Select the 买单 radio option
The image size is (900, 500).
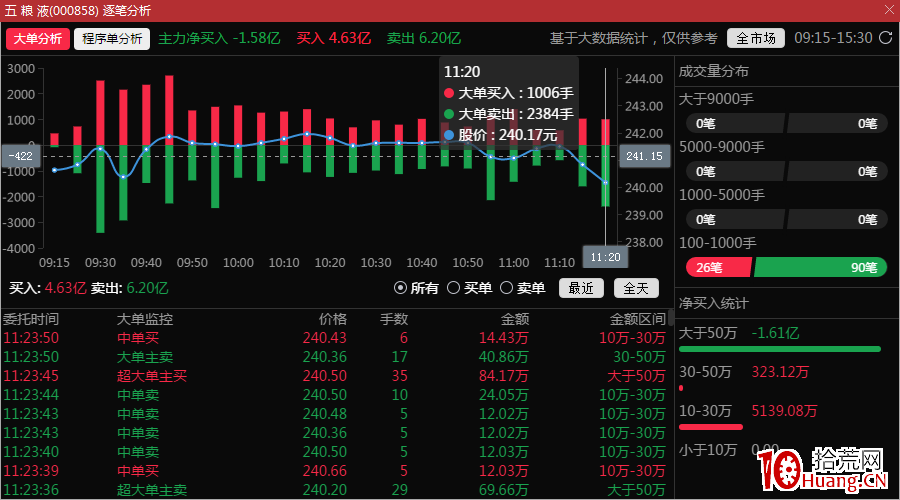[x=470, y=288]
